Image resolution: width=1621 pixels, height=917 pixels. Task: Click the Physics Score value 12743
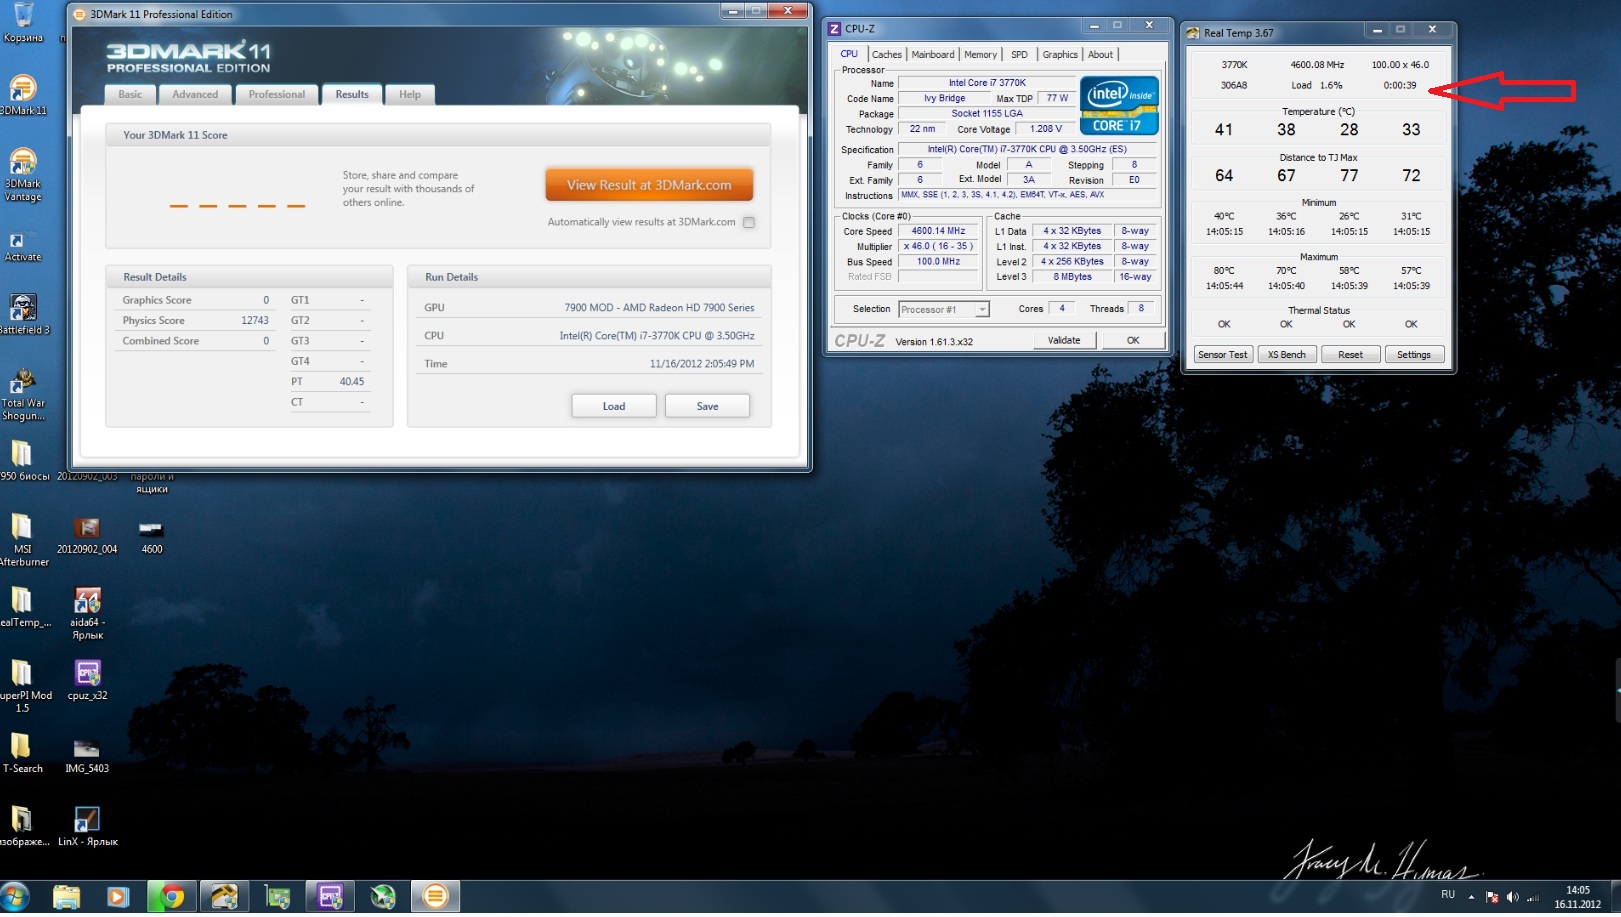point(254,321)
